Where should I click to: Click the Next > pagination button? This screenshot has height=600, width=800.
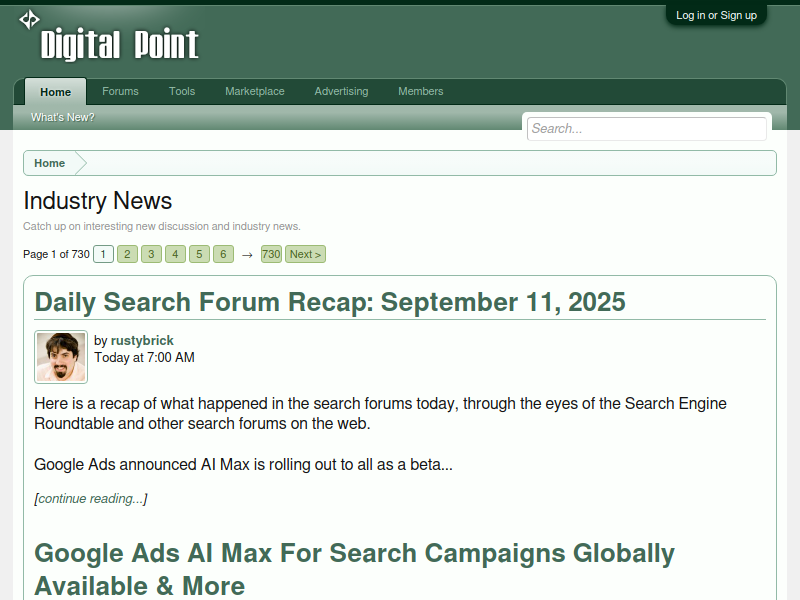[305, 254]
